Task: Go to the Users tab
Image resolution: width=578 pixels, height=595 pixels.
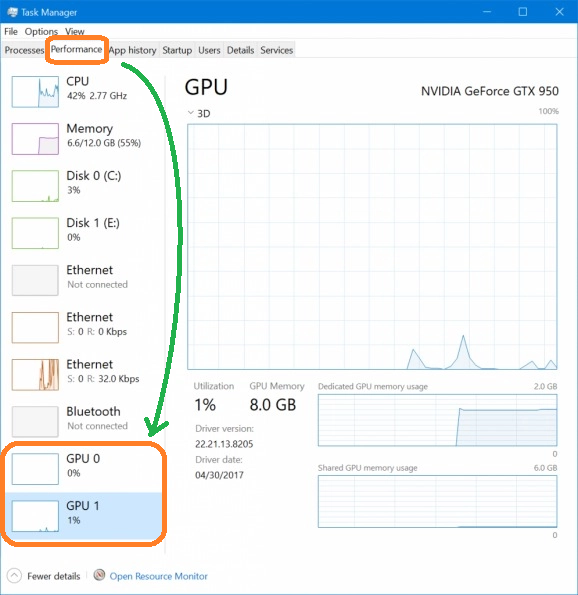Action: point(209,50)
